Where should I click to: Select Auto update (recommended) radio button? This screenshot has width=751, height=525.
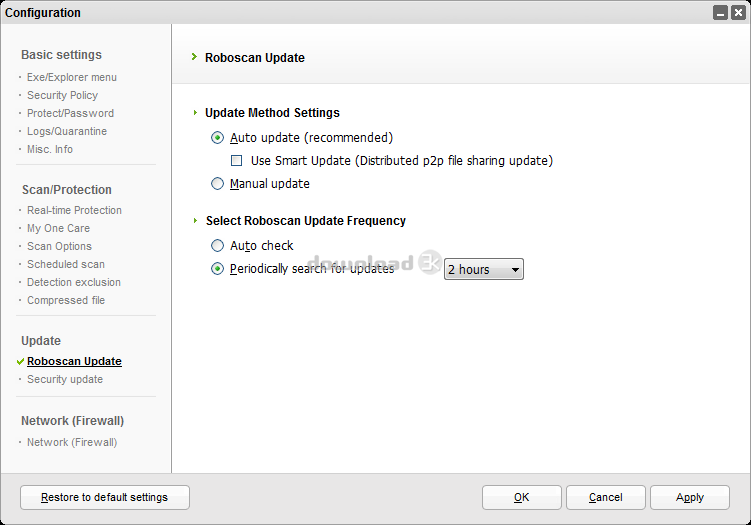(217, 138)
